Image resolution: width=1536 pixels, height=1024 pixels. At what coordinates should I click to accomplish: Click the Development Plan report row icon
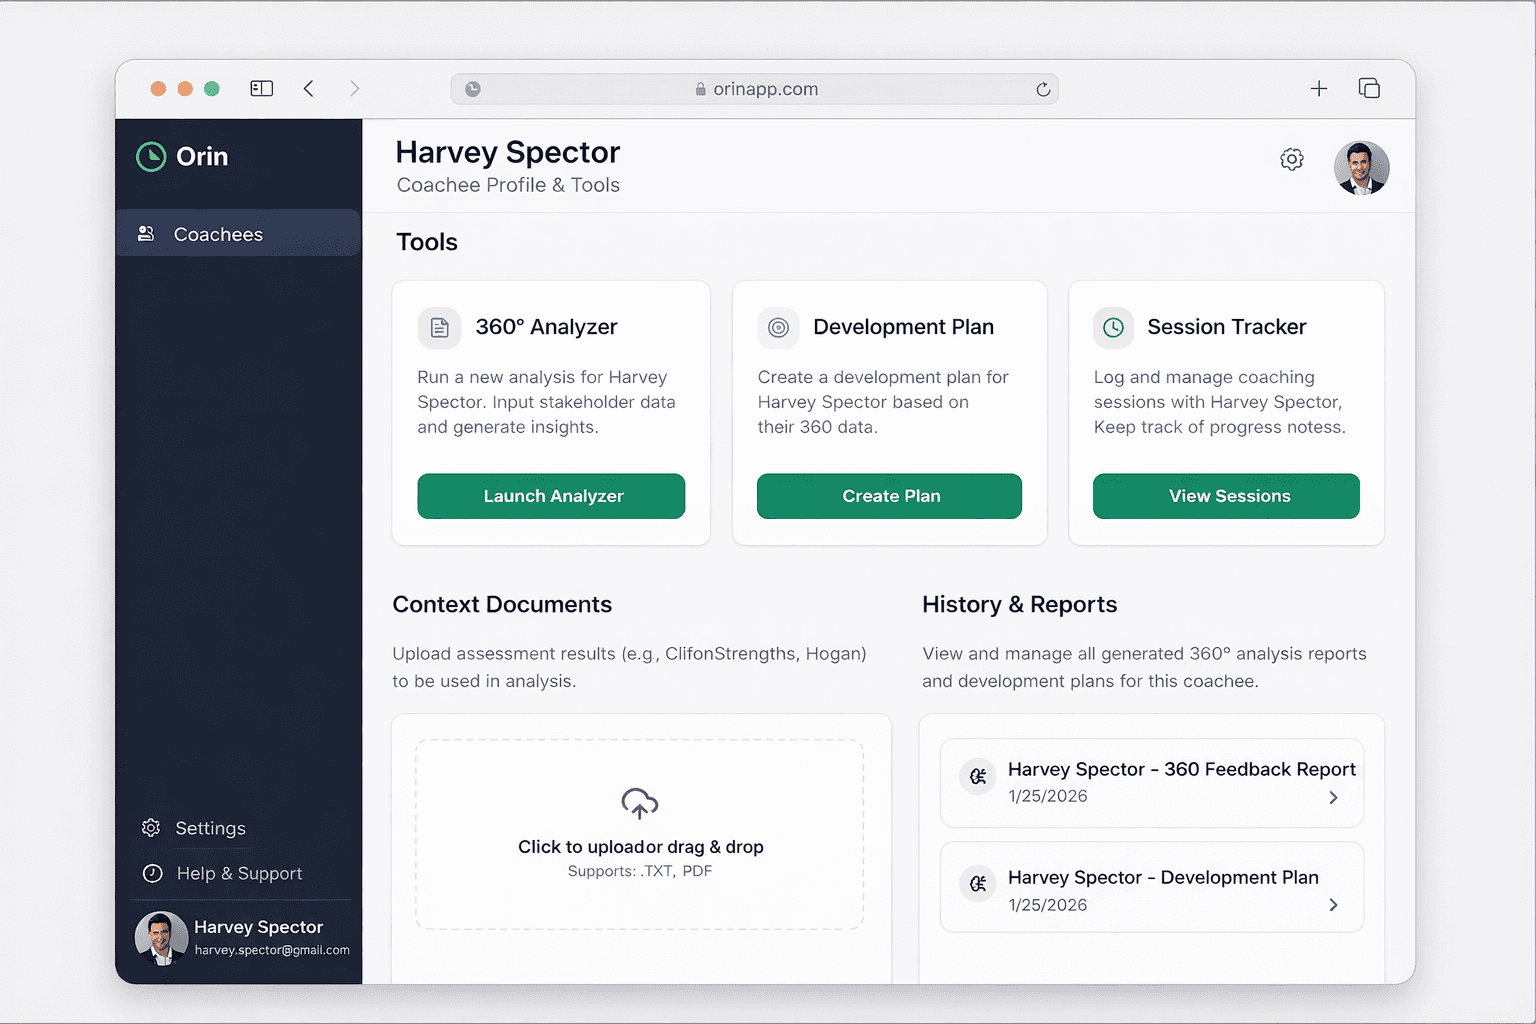pos(978,884)
